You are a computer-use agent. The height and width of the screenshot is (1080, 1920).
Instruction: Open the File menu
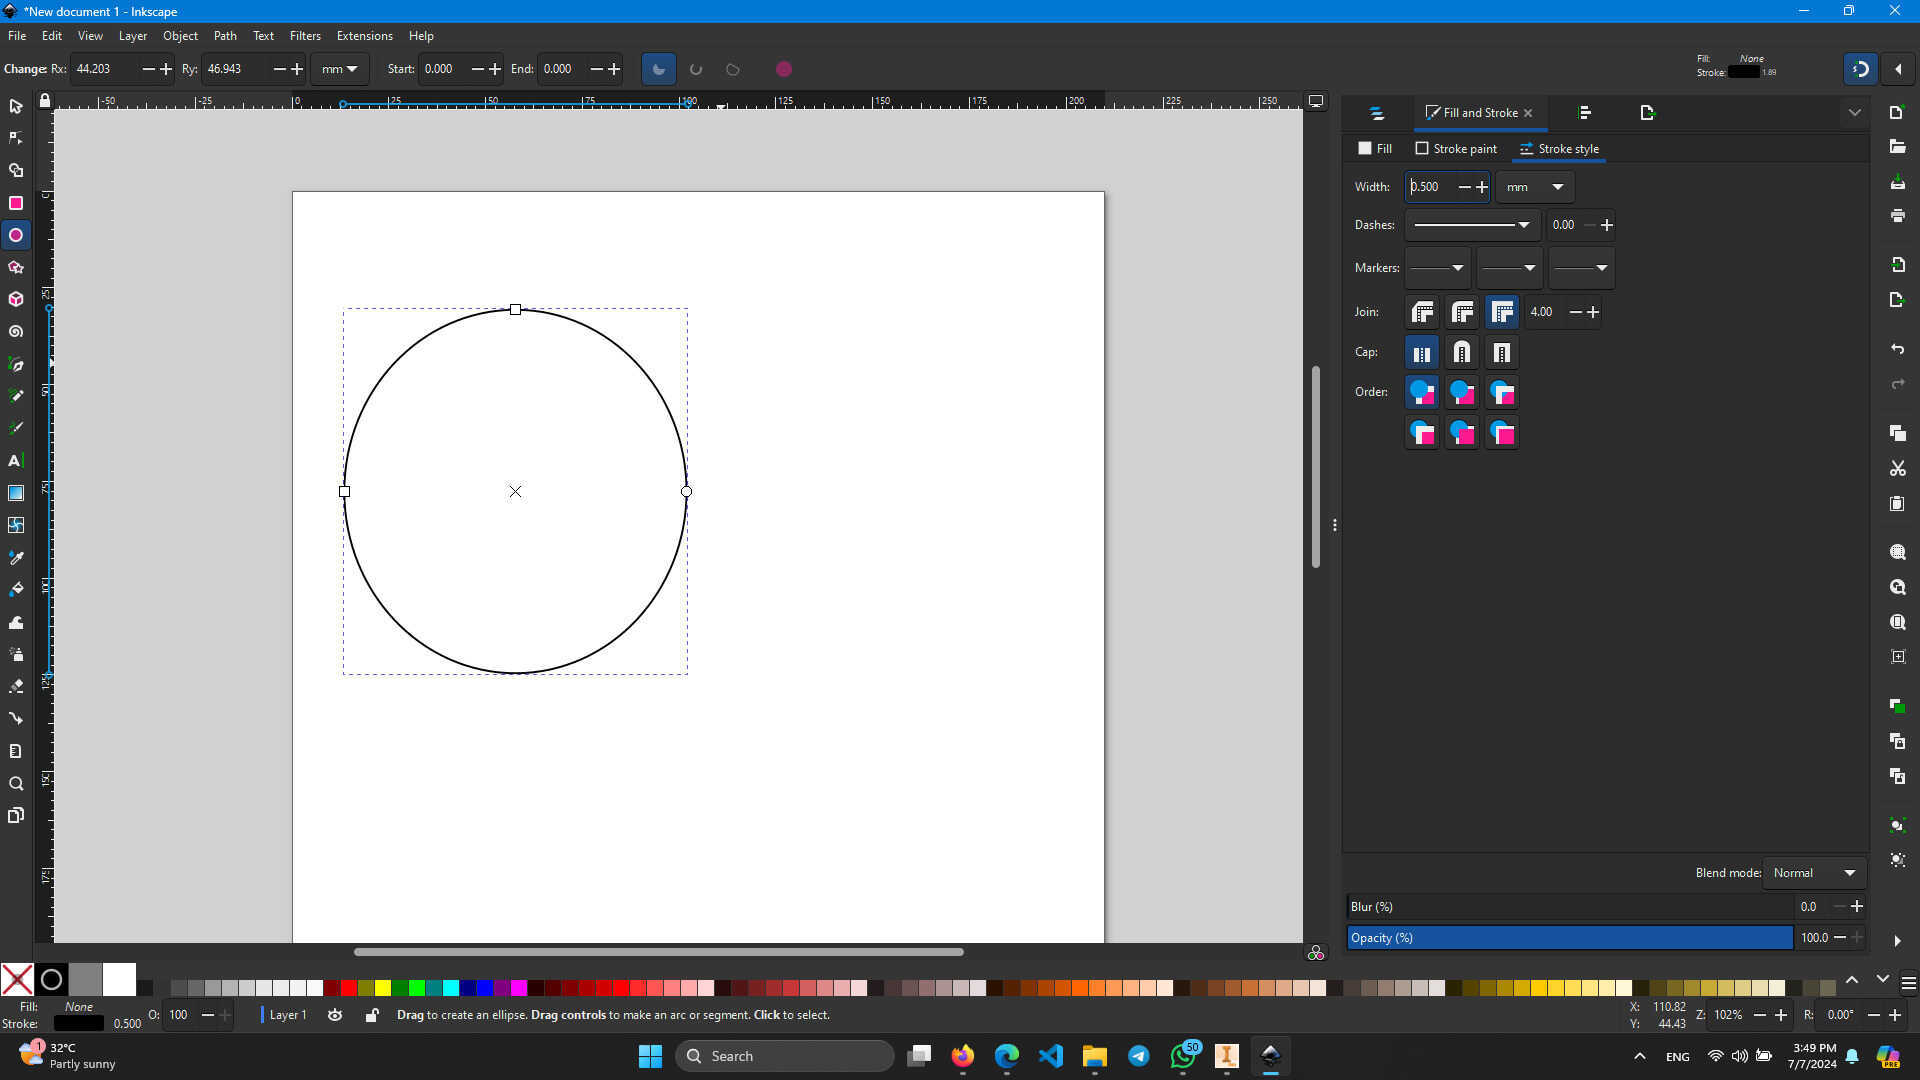[x=17, y=36]
